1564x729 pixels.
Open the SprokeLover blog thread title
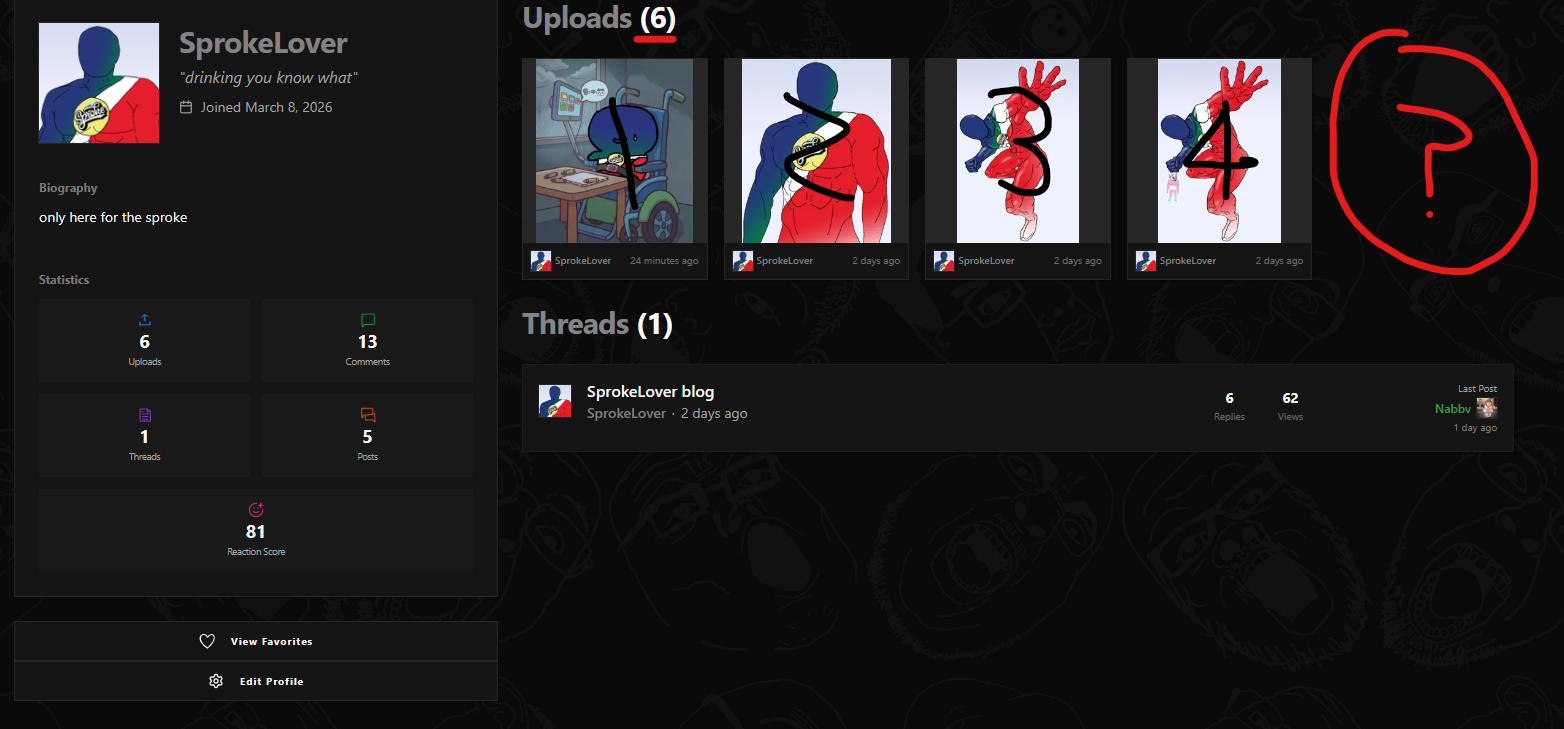coord(650,392)
